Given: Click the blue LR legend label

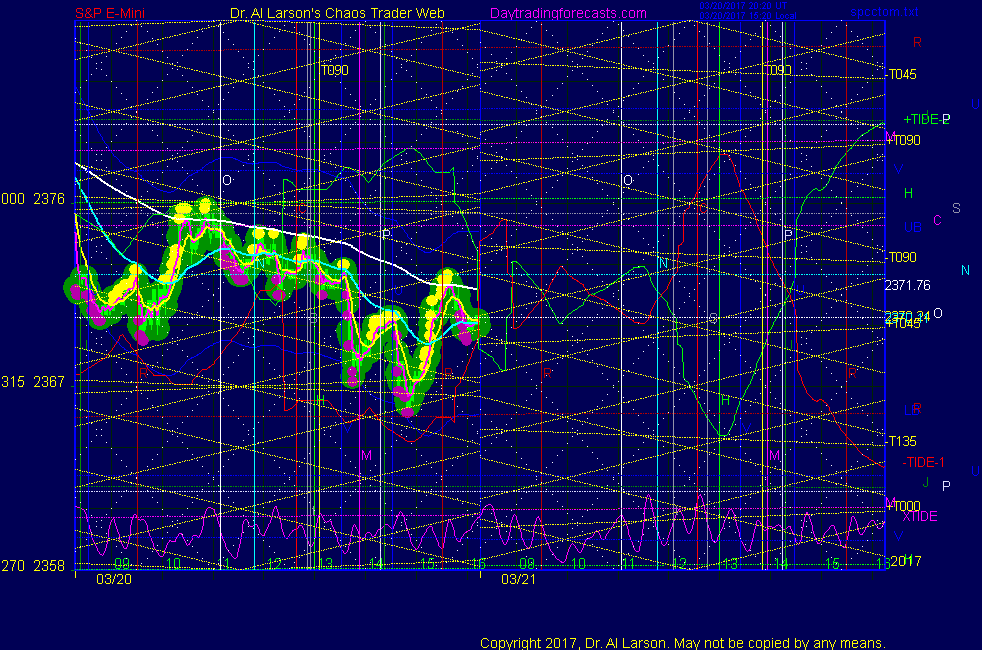Looking at the screenshot, I should [912, 410].
